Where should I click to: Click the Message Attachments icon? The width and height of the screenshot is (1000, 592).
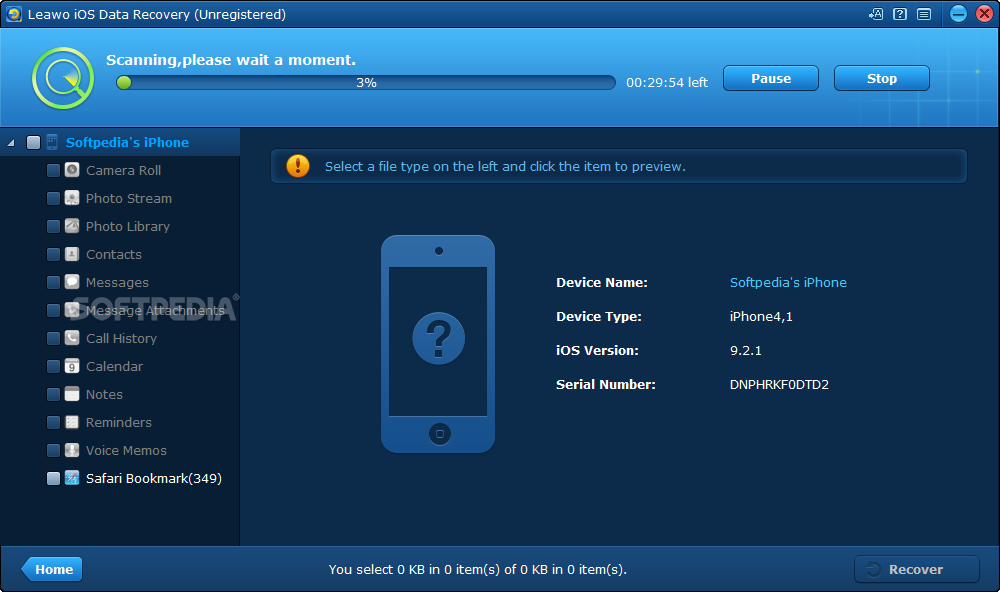tap(72, 310)
